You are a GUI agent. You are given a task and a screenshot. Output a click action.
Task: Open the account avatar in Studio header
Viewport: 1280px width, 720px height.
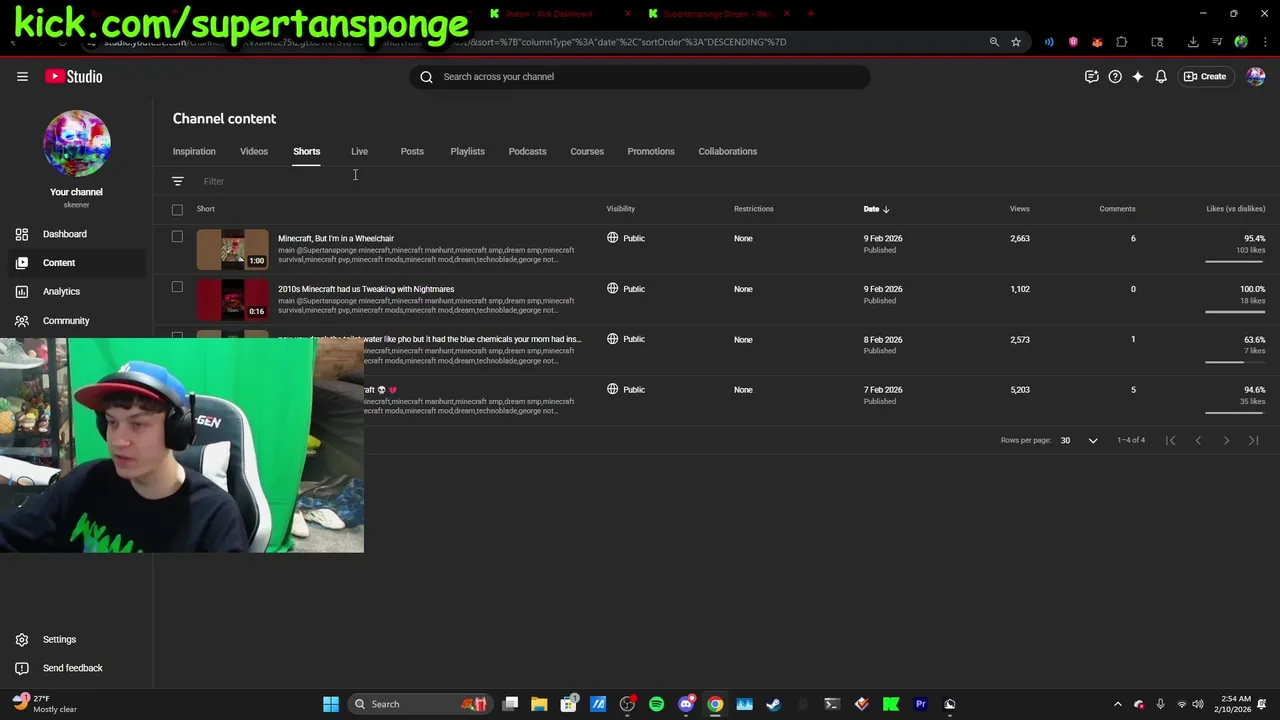[1256, 76]
